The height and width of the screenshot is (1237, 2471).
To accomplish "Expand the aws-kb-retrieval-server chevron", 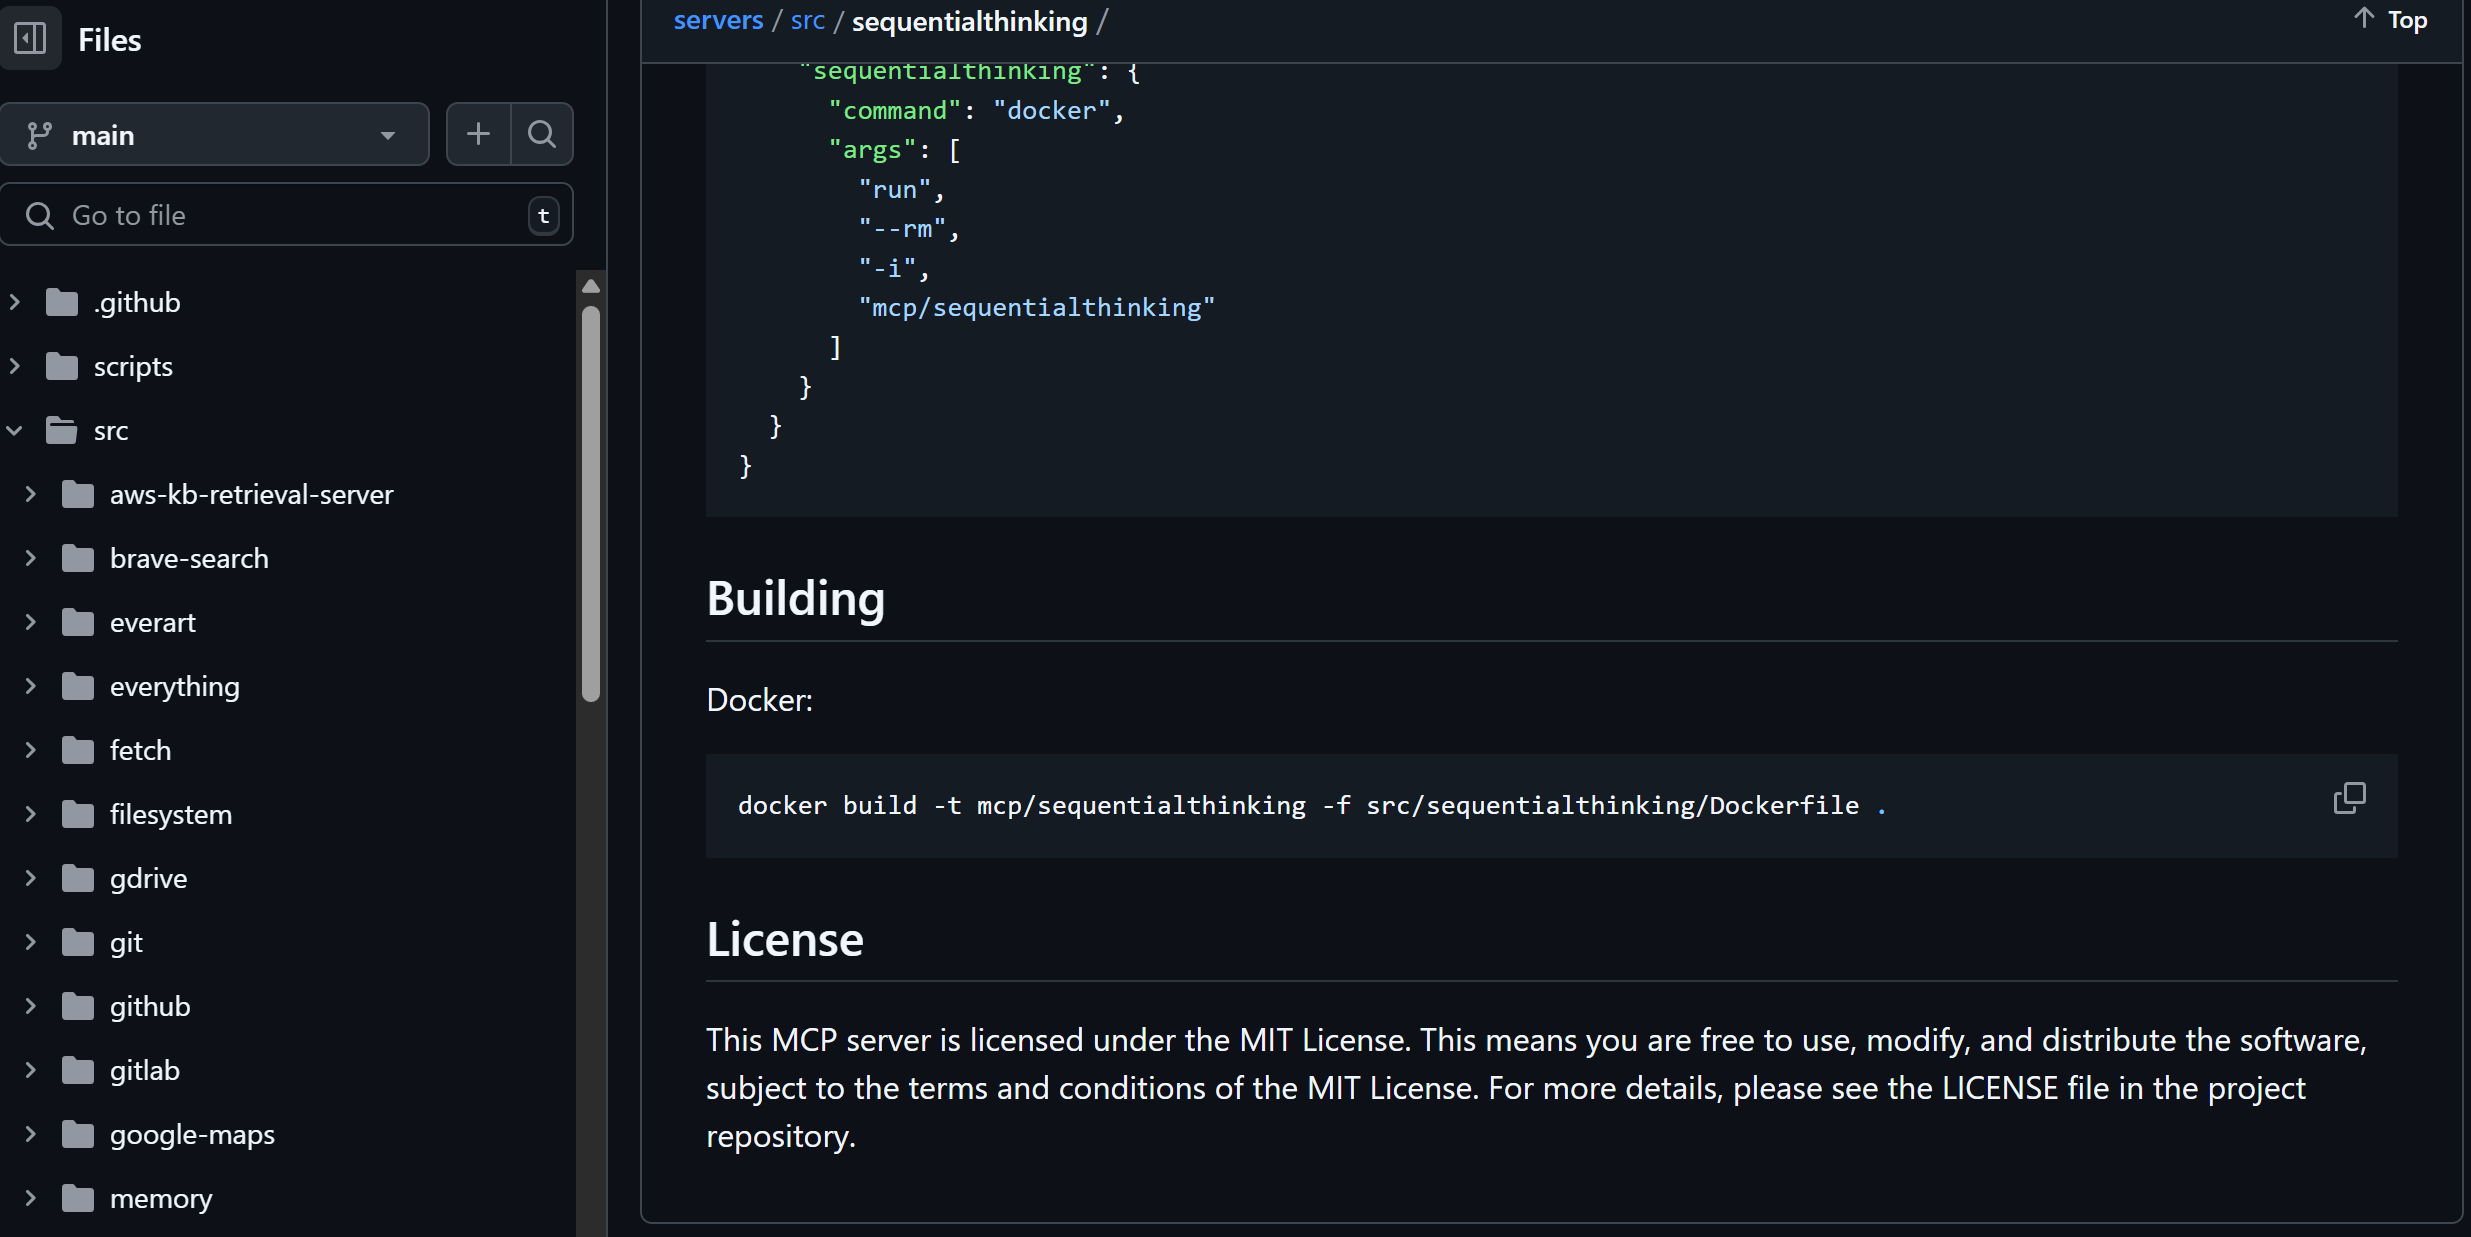I will [x=31, y=494].
